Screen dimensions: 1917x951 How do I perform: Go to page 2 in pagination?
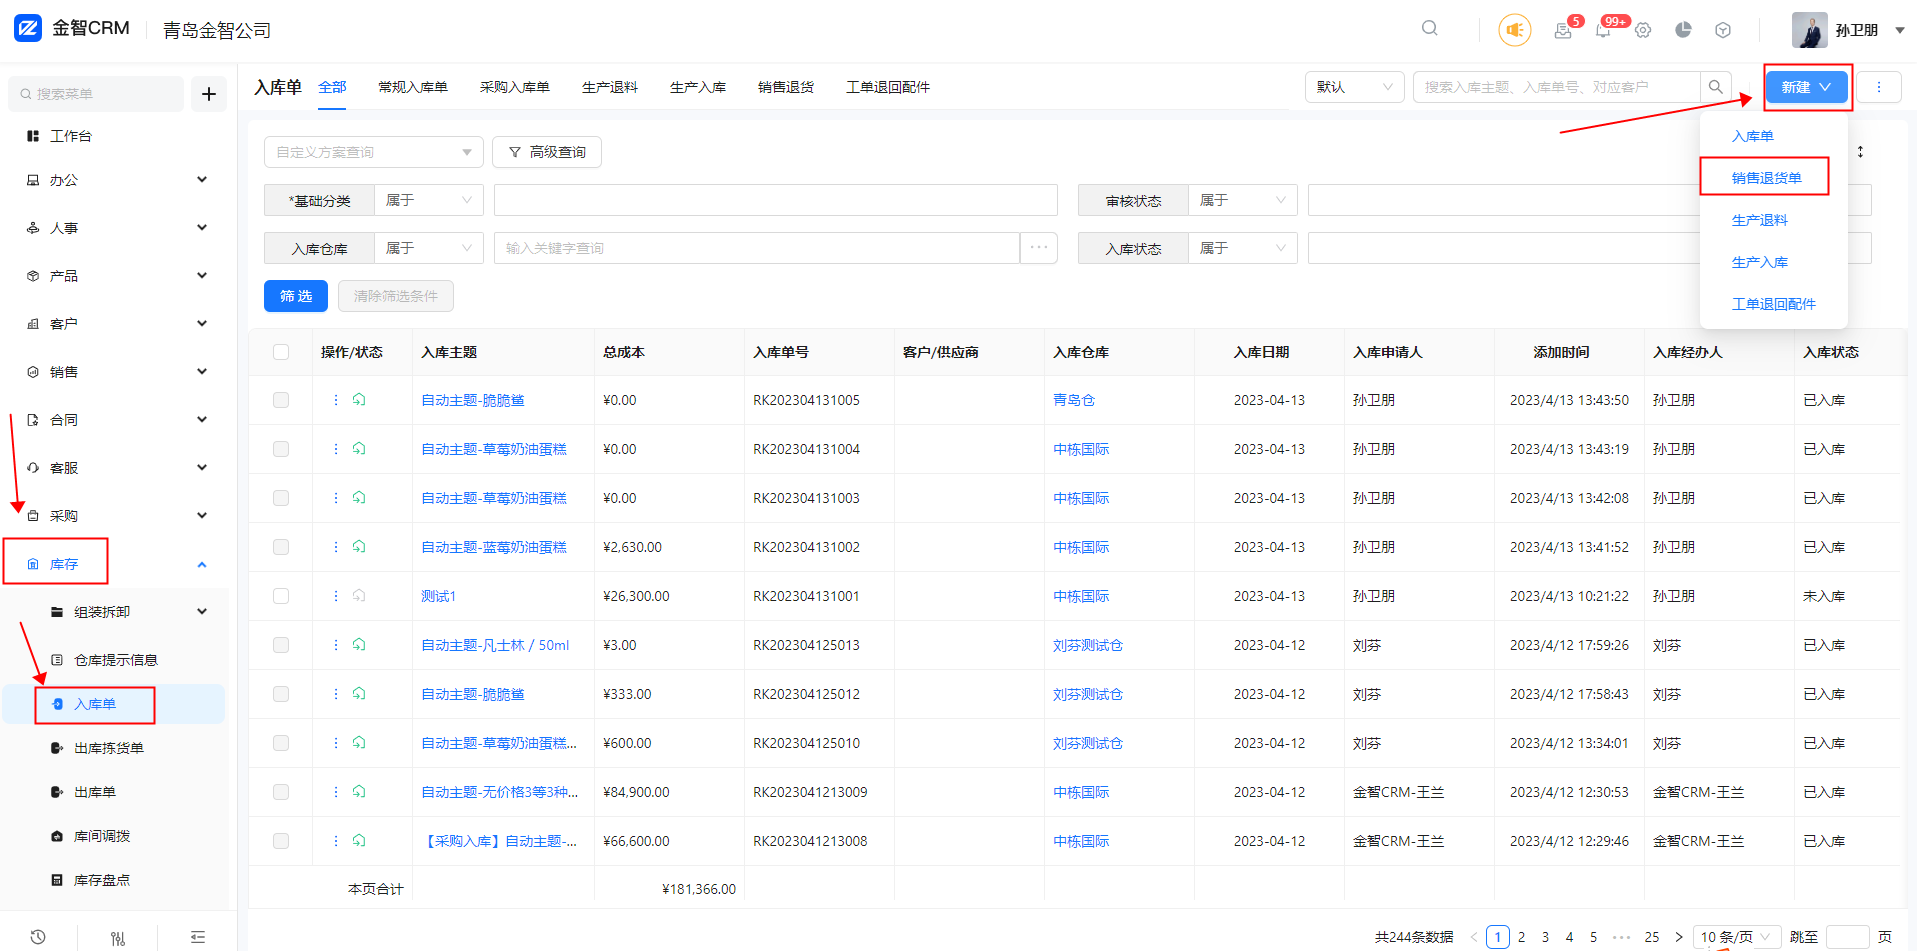(1521, 937)
